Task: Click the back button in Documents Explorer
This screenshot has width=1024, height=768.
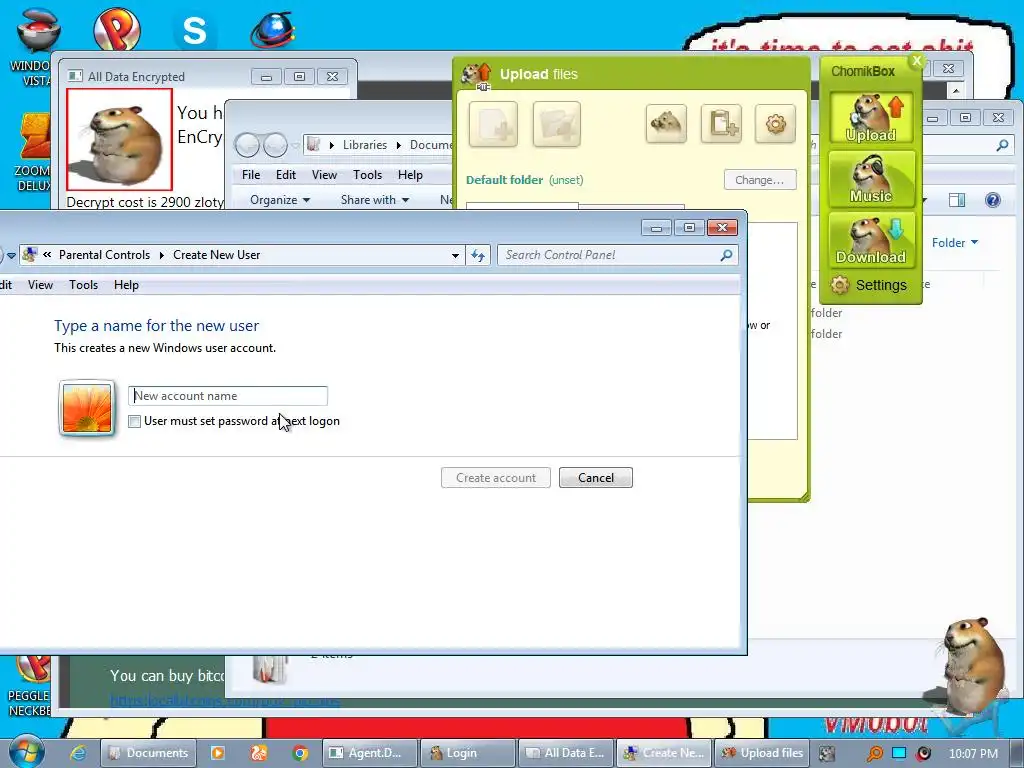Action: pyautogui.click(x=247, y=145)
